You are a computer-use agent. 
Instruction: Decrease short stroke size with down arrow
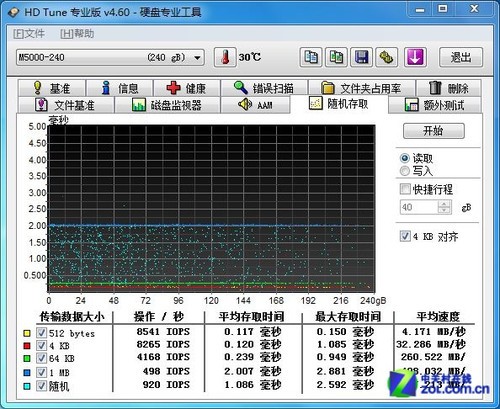coord(444,210)
